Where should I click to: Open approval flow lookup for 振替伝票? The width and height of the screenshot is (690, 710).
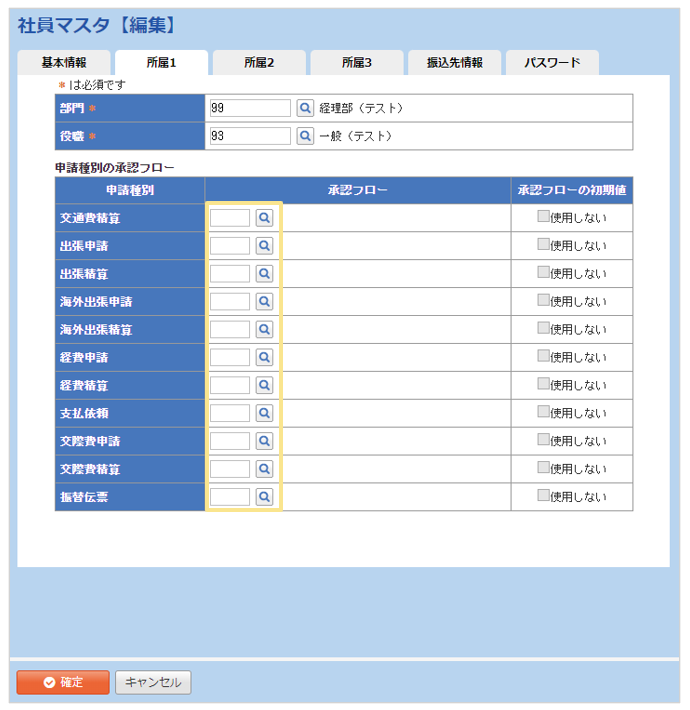[264, 496]
